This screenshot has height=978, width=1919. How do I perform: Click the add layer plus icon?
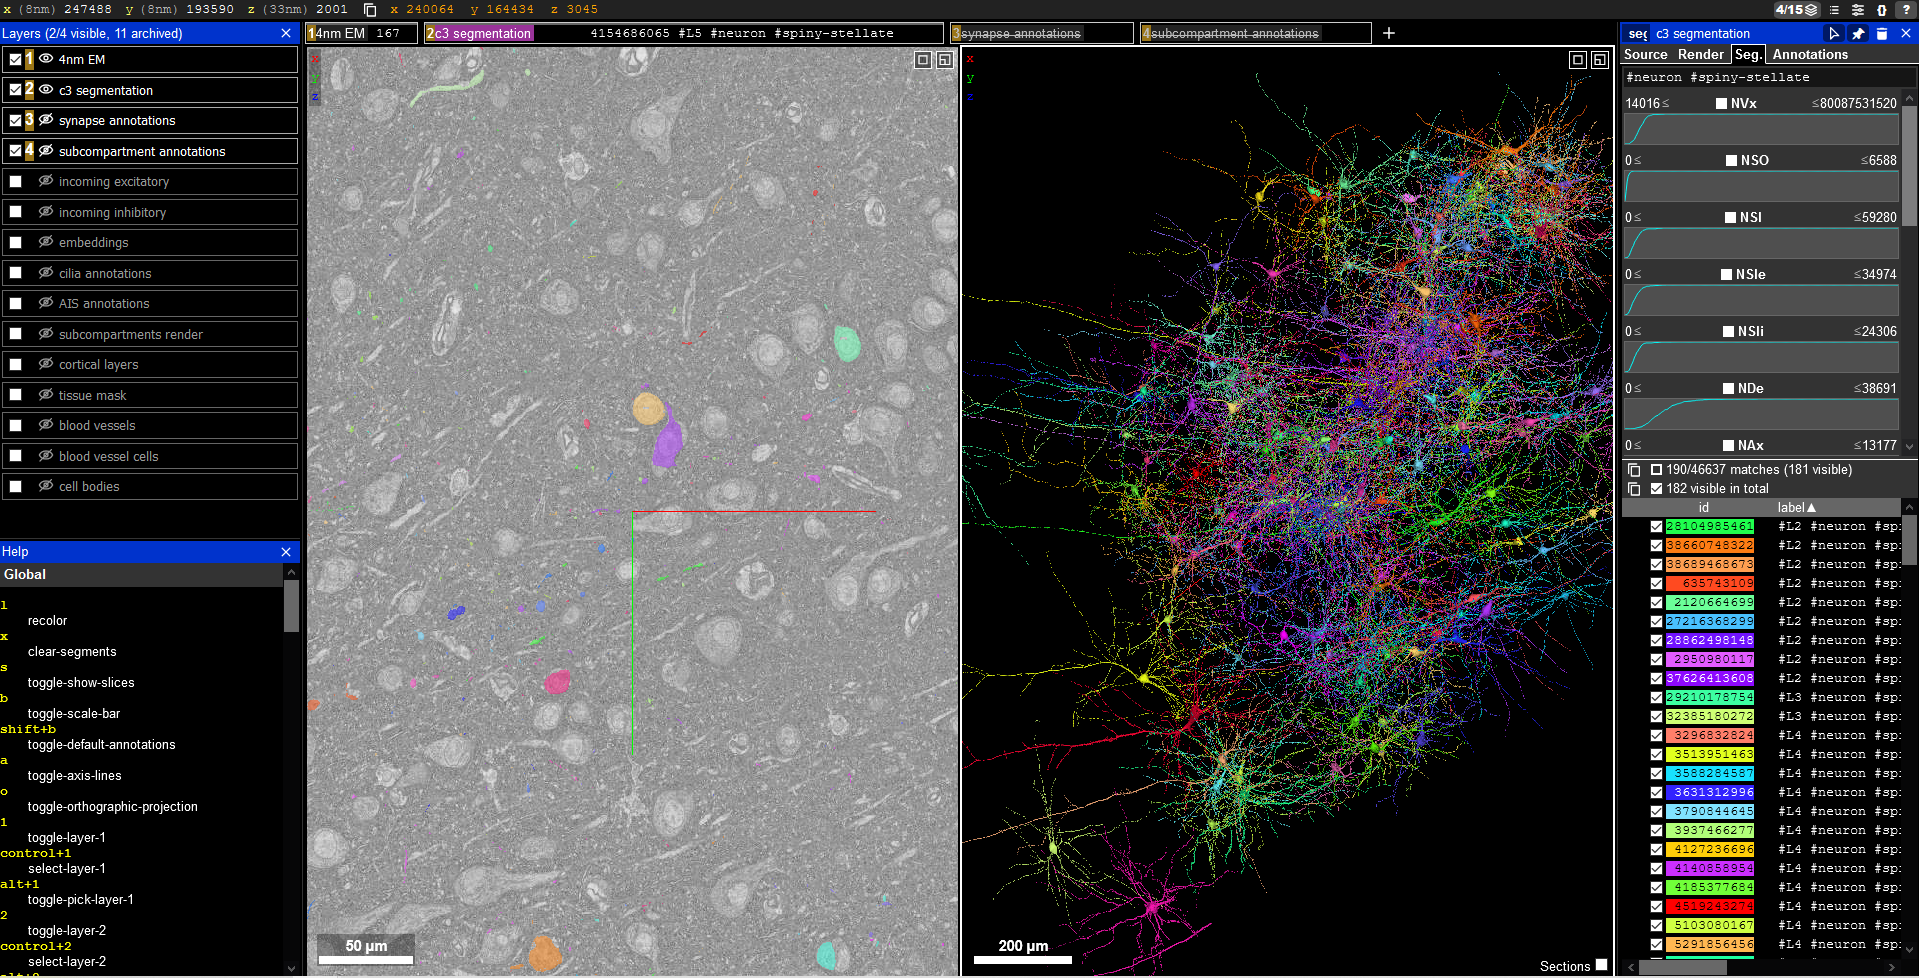tap(1388, 33)
